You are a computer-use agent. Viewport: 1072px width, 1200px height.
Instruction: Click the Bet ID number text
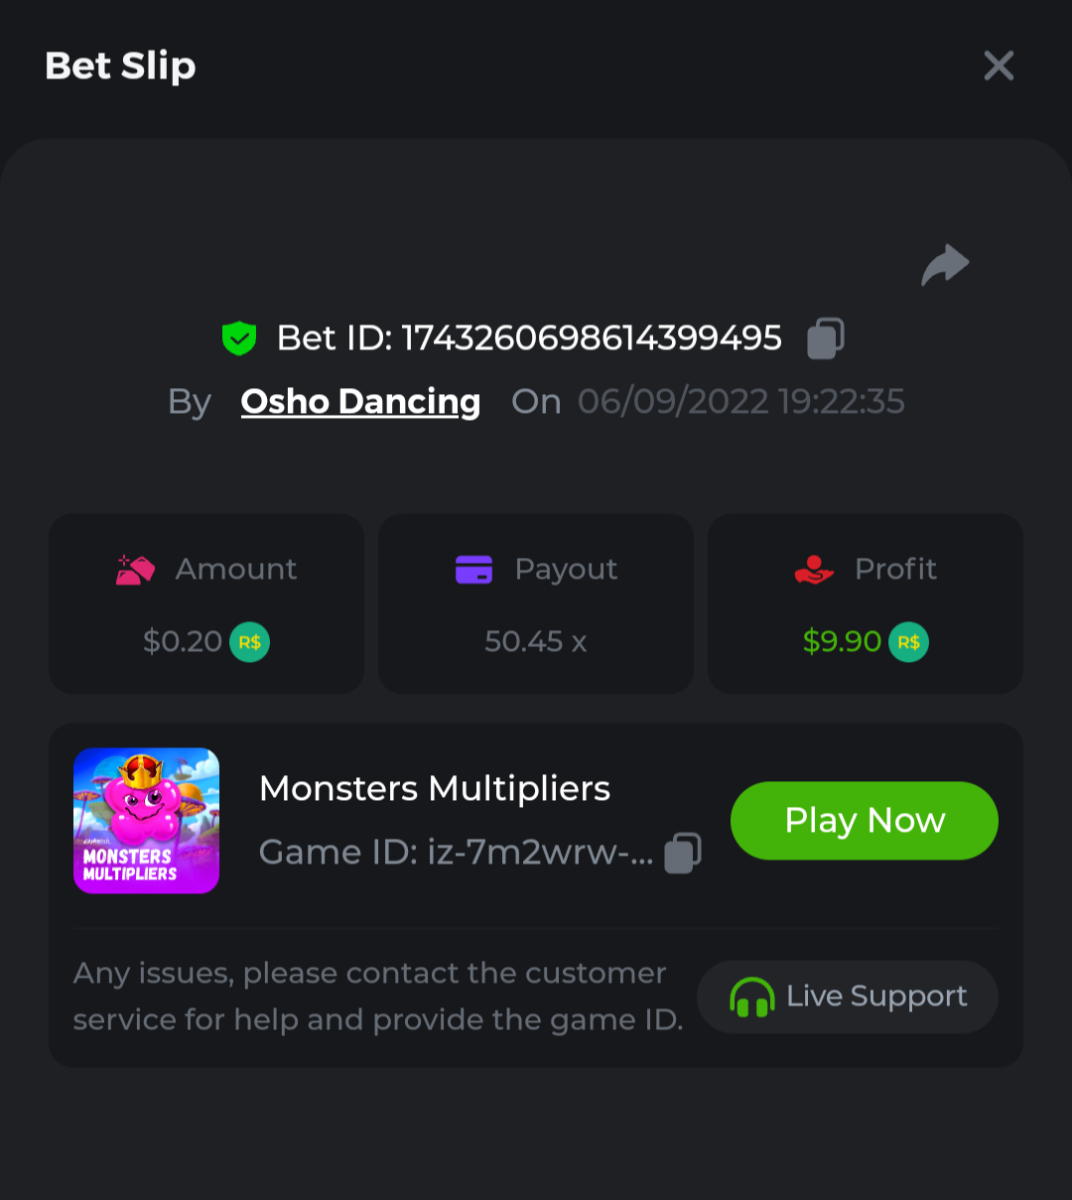pyautogui.click(x=591, y=338)
